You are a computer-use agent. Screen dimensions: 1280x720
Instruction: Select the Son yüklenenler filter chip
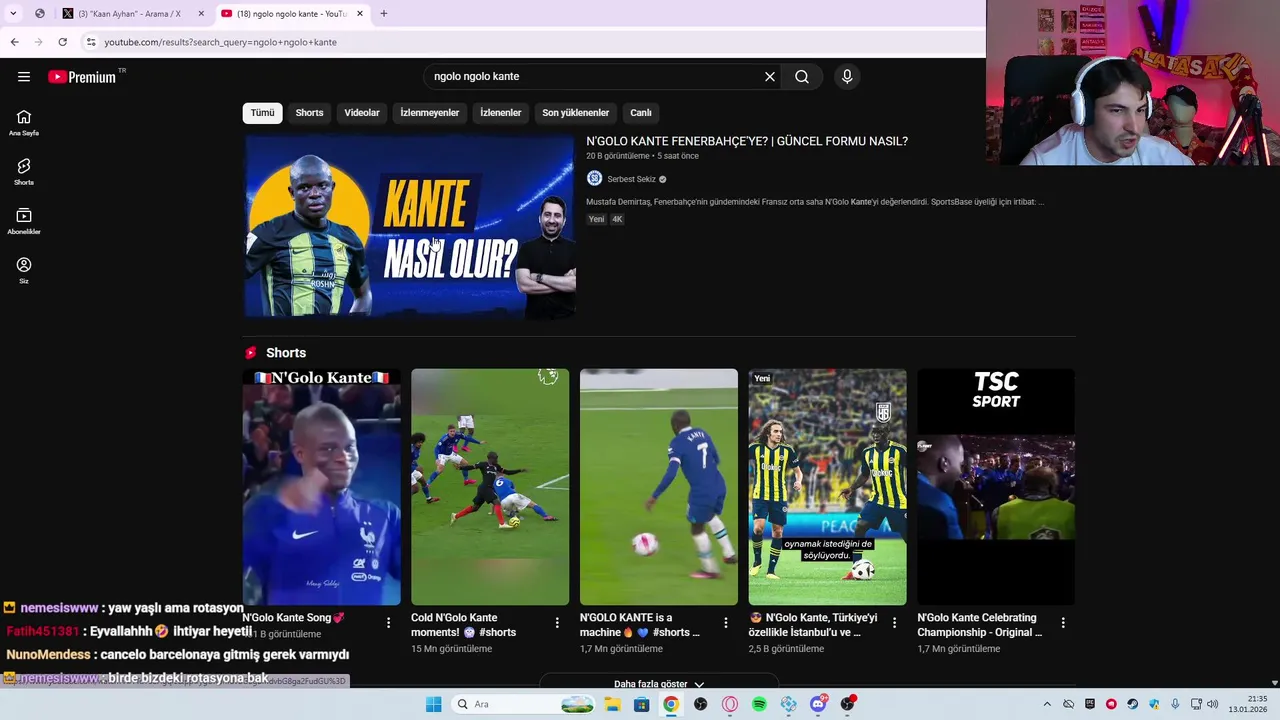(x=576, y=113)
